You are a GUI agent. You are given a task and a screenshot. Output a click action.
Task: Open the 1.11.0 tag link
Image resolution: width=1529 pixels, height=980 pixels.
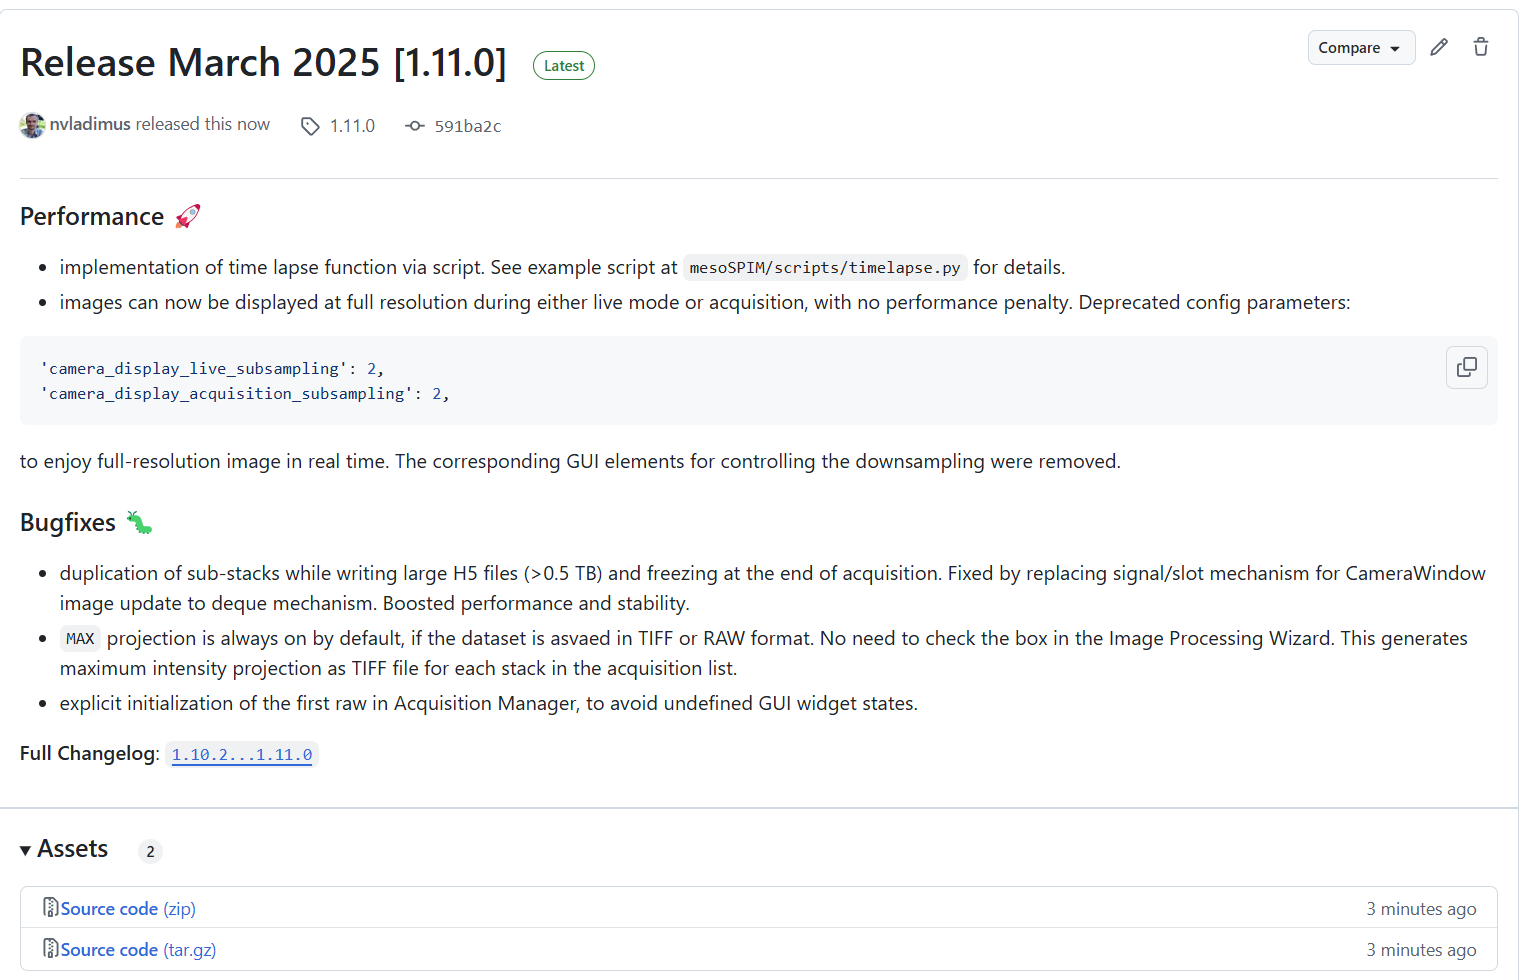point(352,126)
